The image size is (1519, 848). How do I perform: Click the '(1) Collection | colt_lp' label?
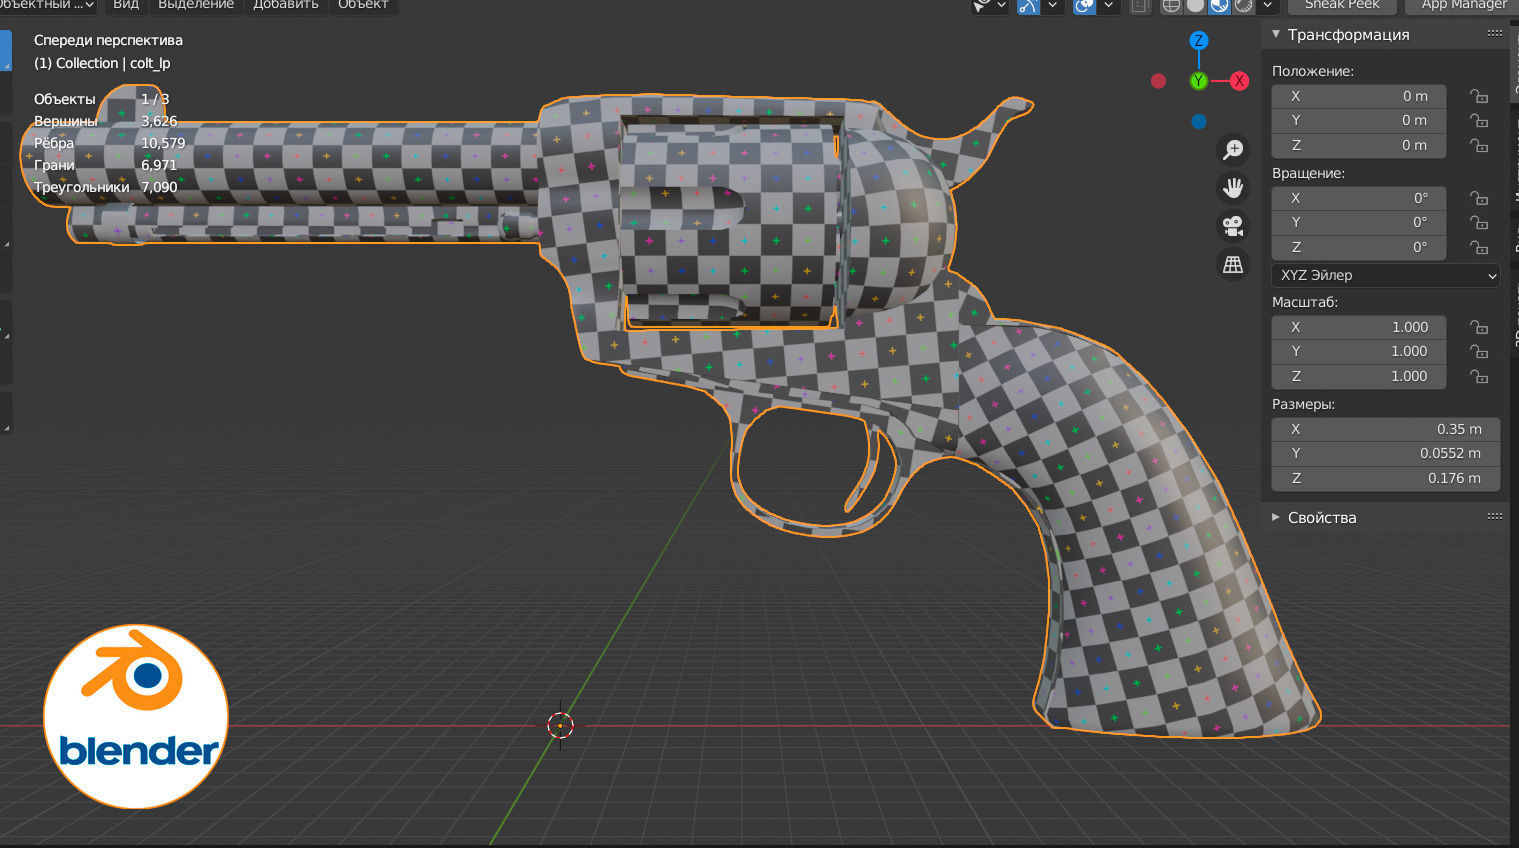click(x=102, y=63)
